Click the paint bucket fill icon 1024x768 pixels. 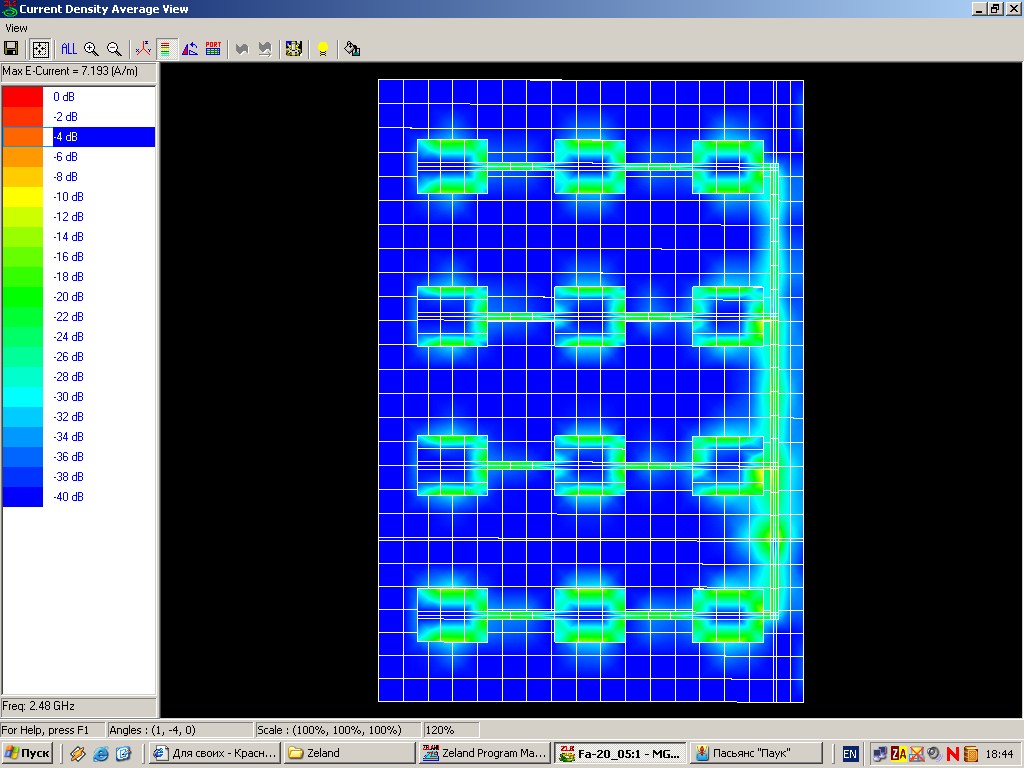(352, 48)
